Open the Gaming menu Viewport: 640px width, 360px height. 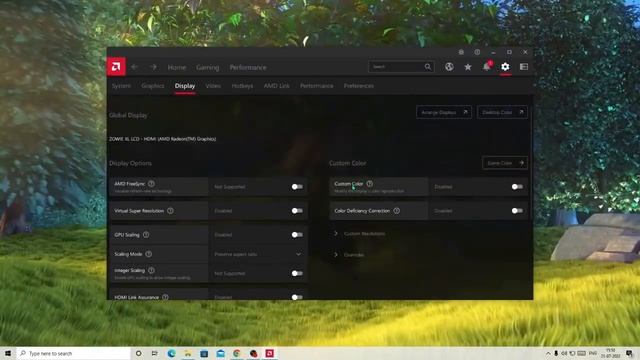[x=207, y=67]
